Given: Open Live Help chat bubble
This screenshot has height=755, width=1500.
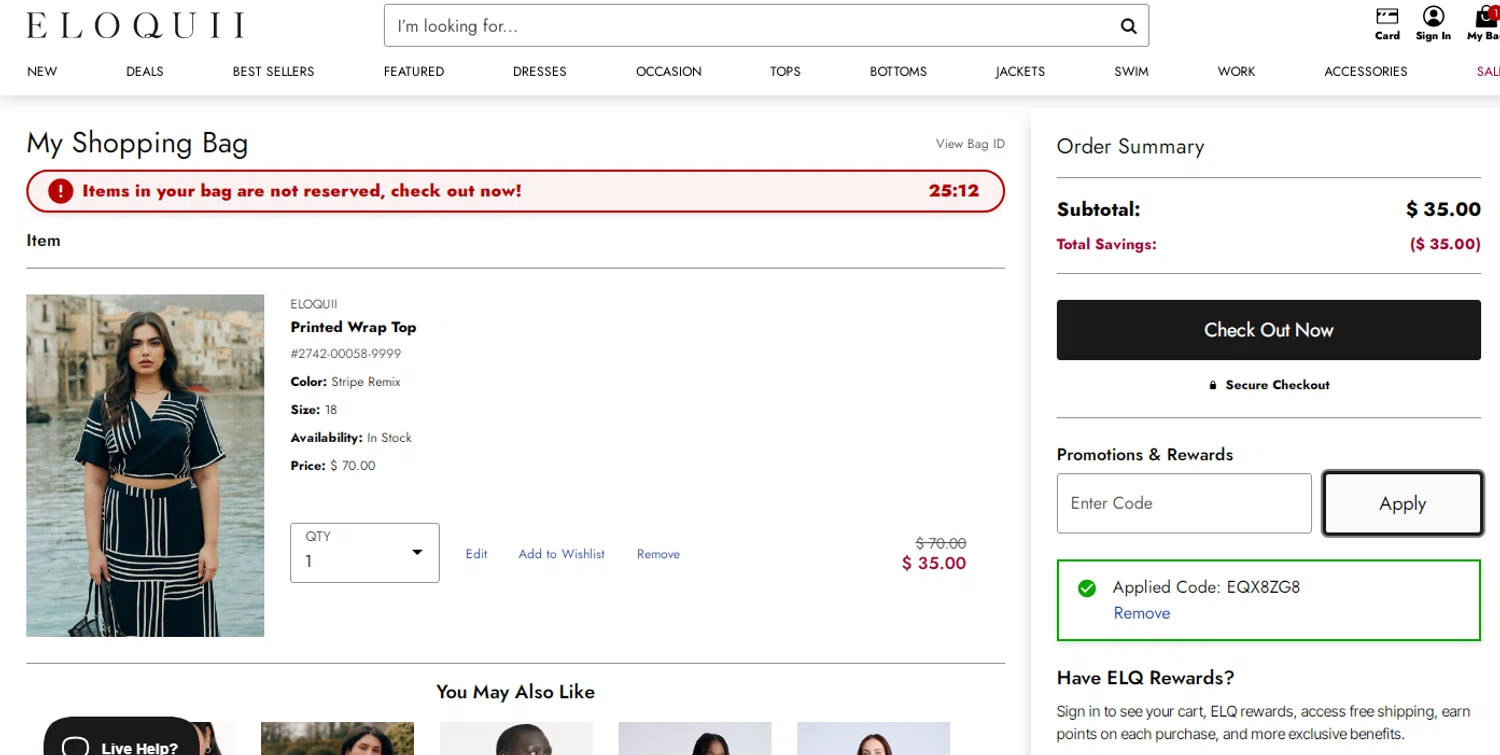Looking at the screenshot, I should [122, 736].
